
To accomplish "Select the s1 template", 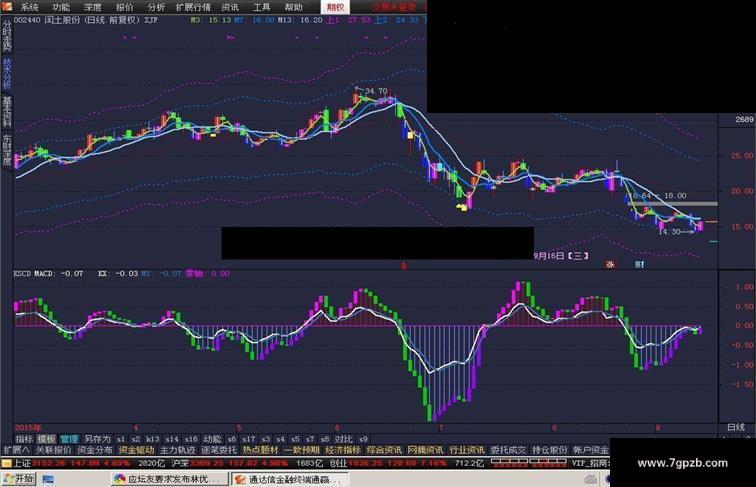I will [x=121, y=439].
